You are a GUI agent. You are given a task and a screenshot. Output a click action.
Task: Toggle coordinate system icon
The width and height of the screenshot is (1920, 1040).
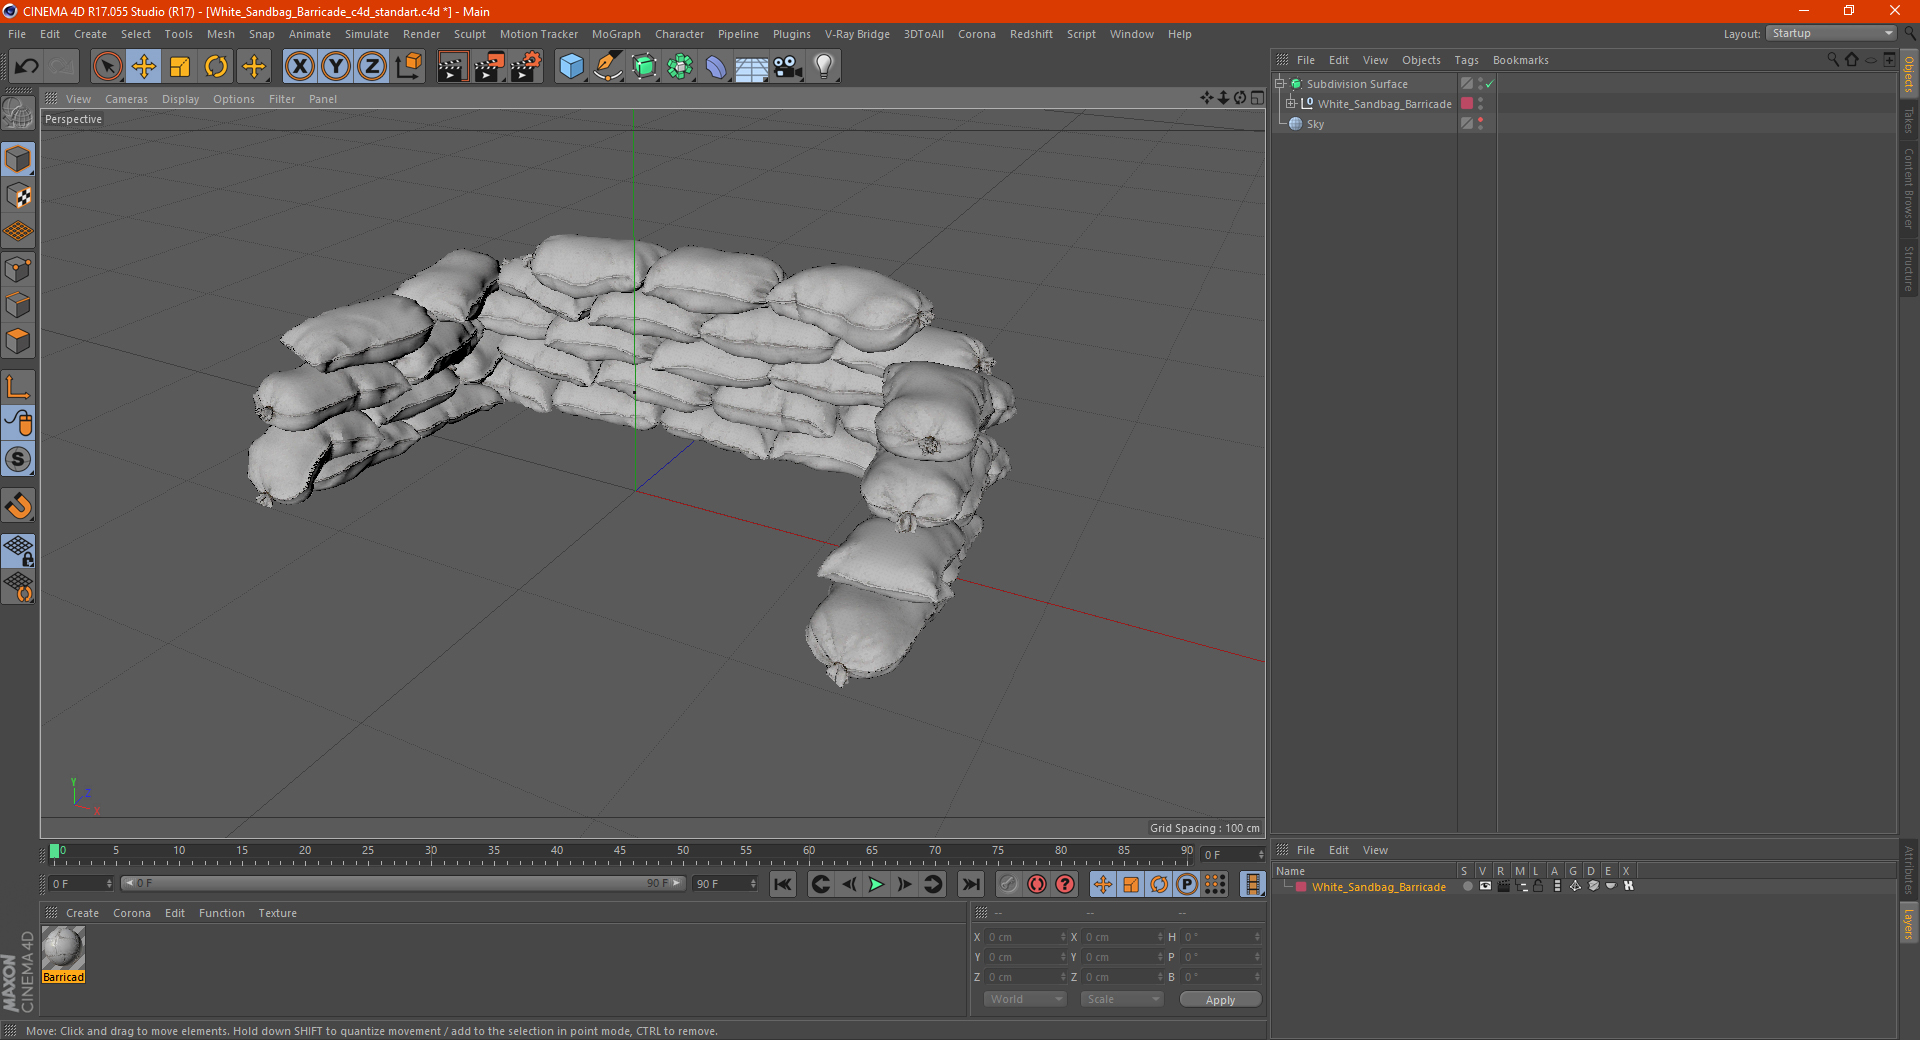pyautogui.click(x=409, y=67)
